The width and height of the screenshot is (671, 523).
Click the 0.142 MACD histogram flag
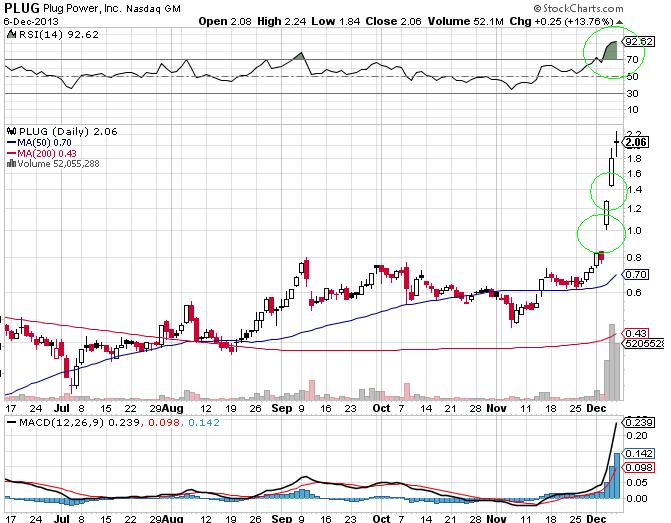click(639, 454)
